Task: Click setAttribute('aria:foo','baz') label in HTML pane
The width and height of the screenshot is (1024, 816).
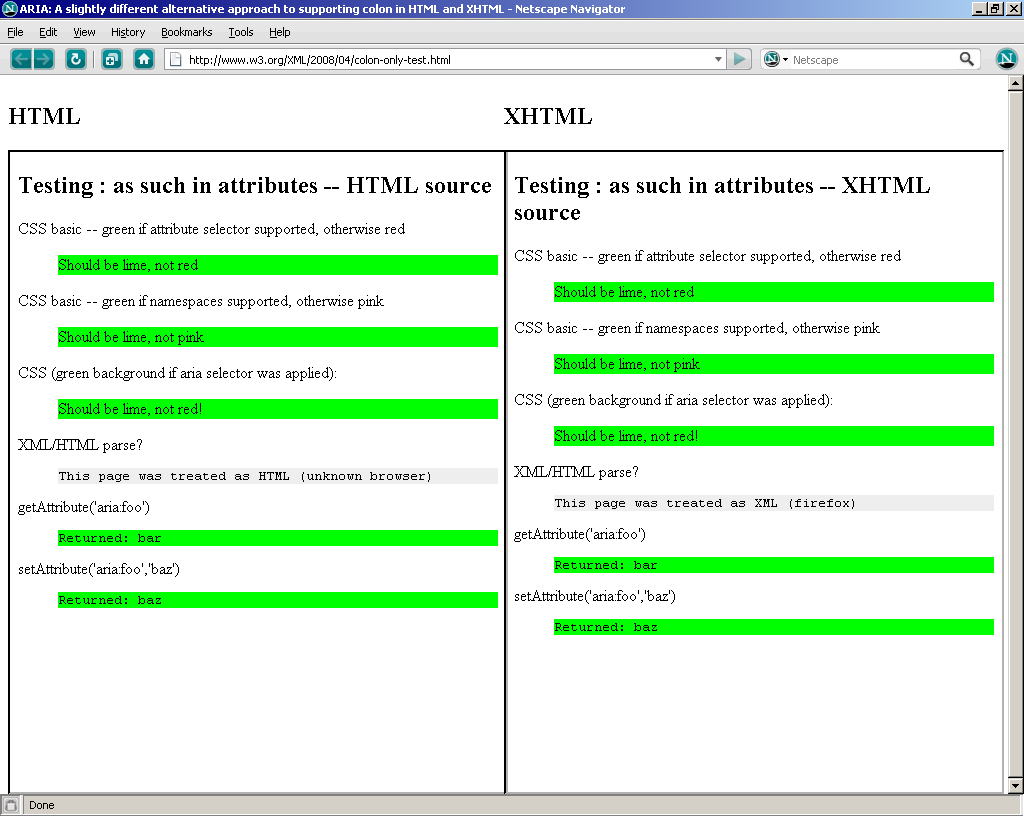Action: [99, 569]
